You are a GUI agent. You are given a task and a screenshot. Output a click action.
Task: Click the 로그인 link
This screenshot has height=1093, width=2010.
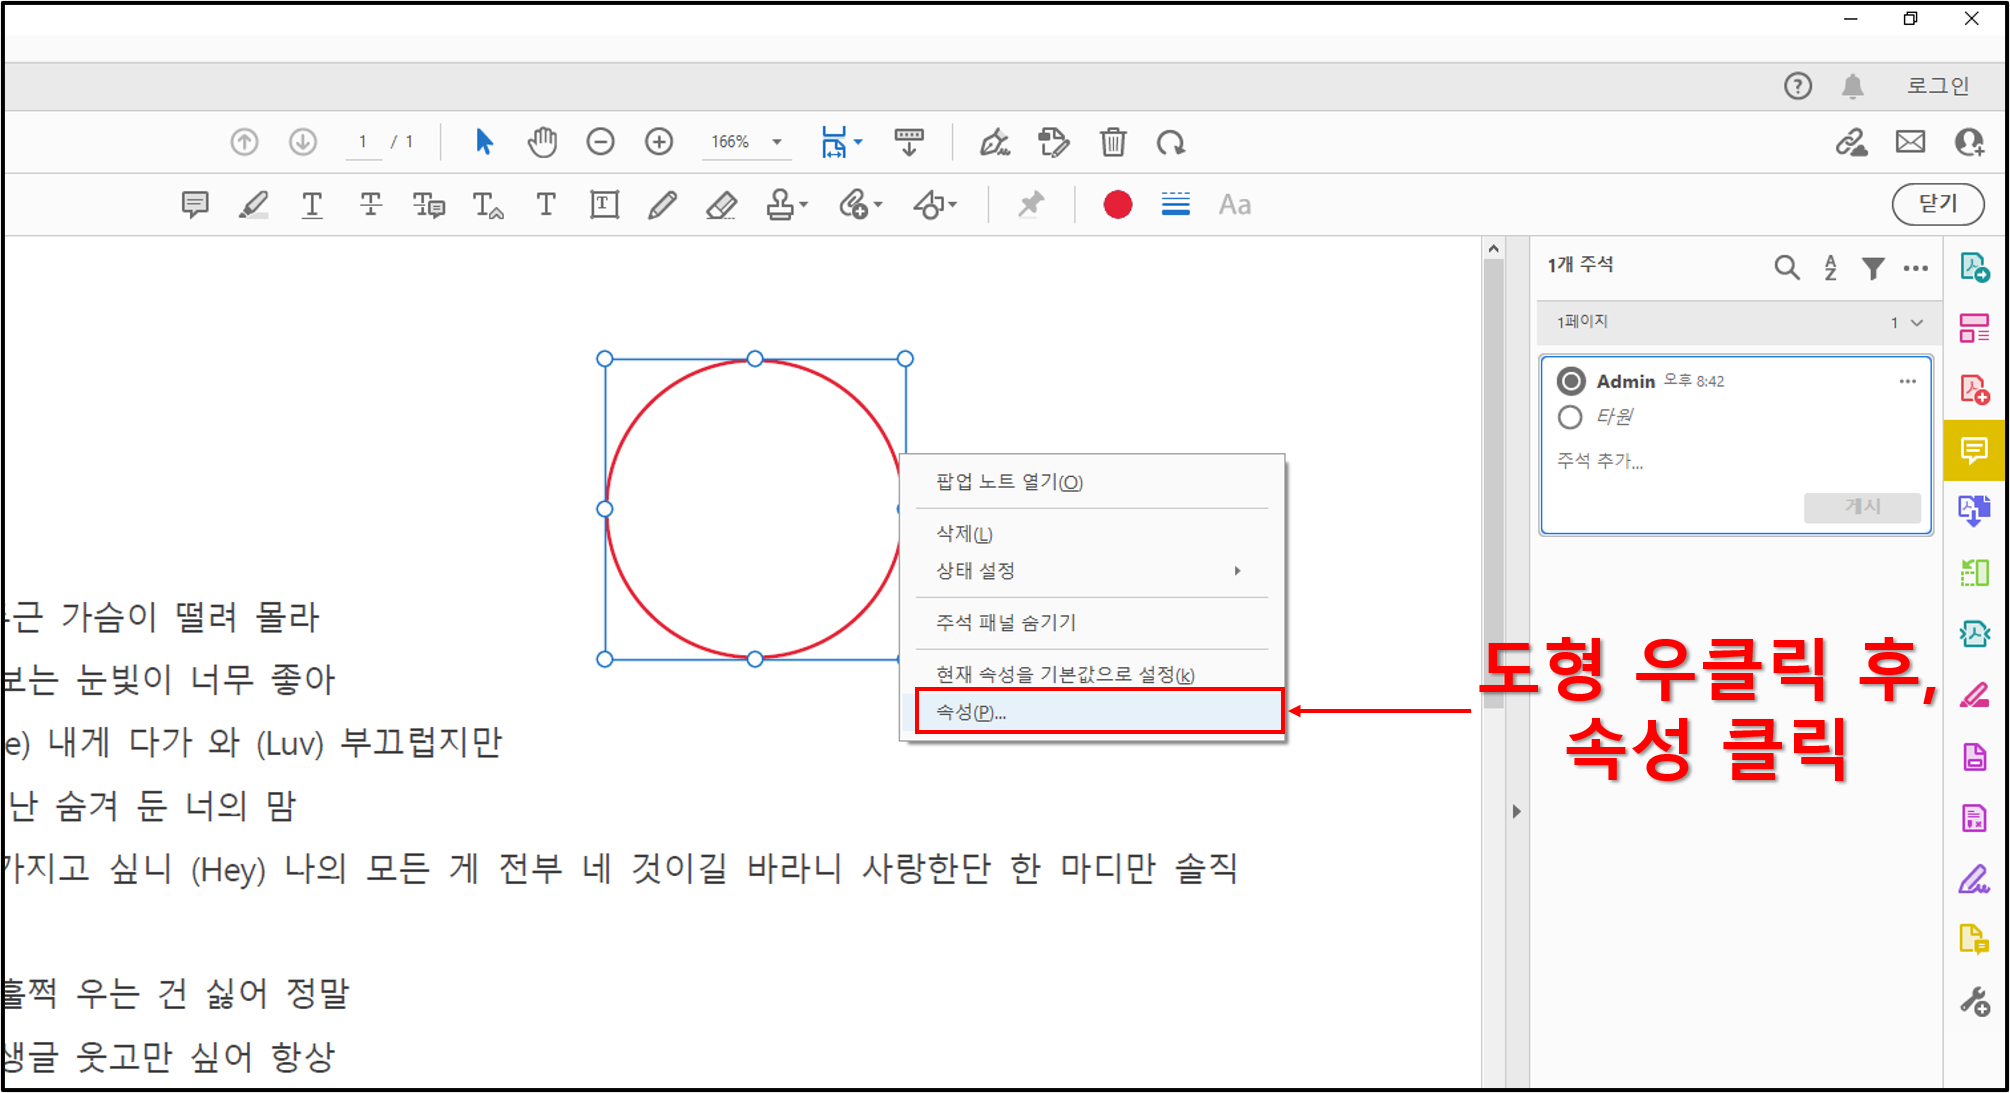click(1937, 86)
